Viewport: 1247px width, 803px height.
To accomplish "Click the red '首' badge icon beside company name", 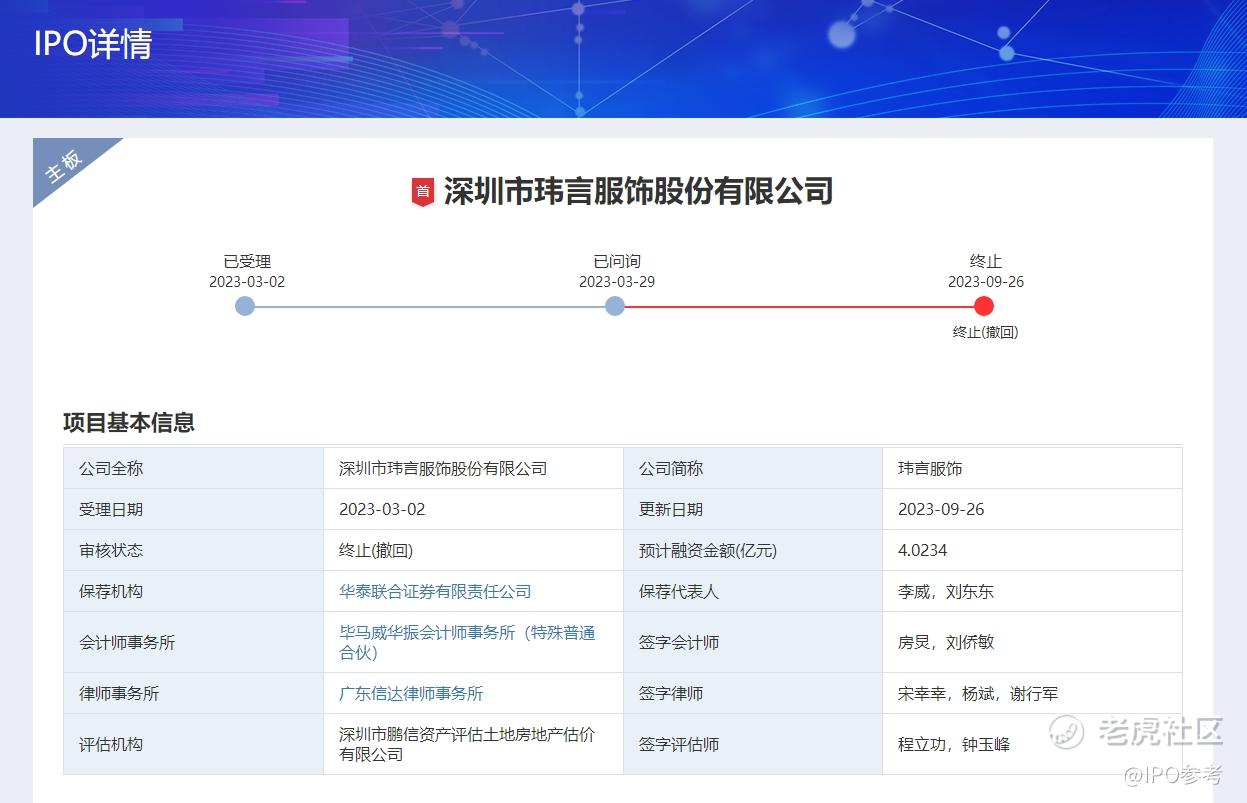I will [423, 191].
